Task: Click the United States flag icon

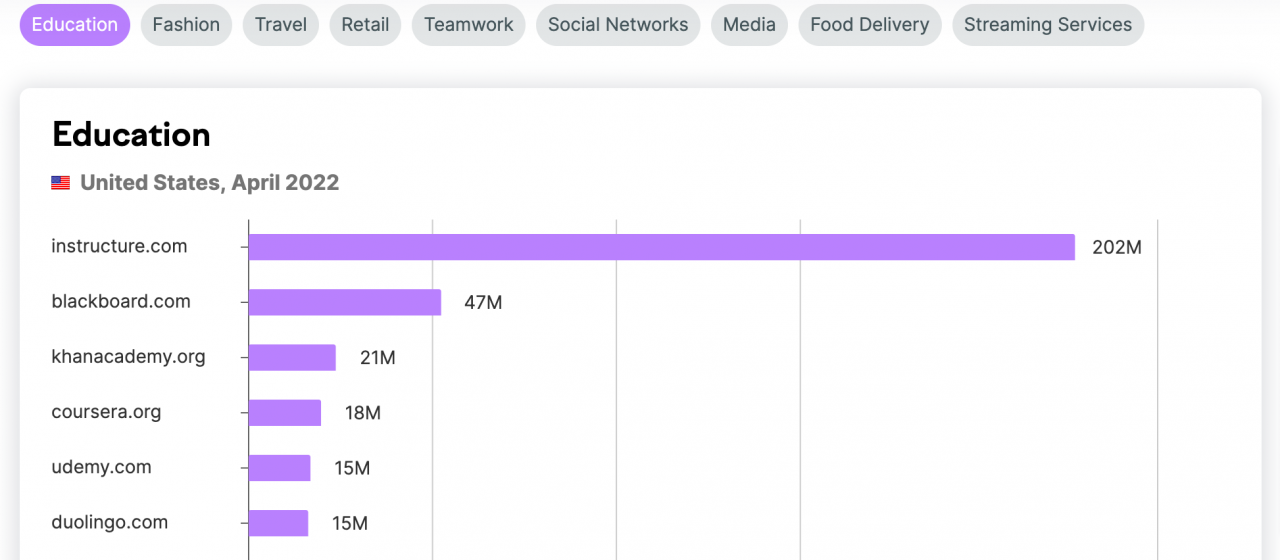Action: click(x=61, y=183)
